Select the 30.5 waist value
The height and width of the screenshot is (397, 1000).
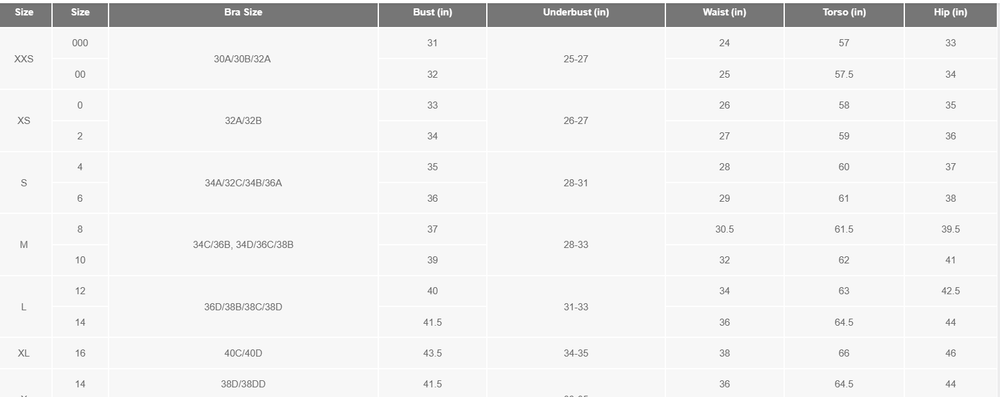click(x=724, y=229)
